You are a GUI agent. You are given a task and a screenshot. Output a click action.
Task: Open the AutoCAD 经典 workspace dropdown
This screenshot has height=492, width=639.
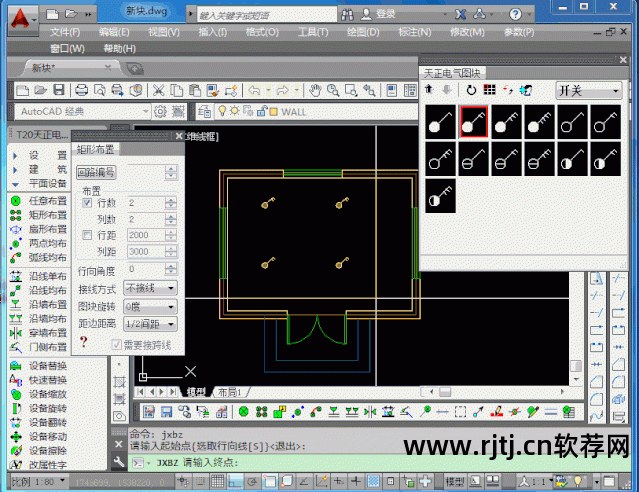pos(83,111)
